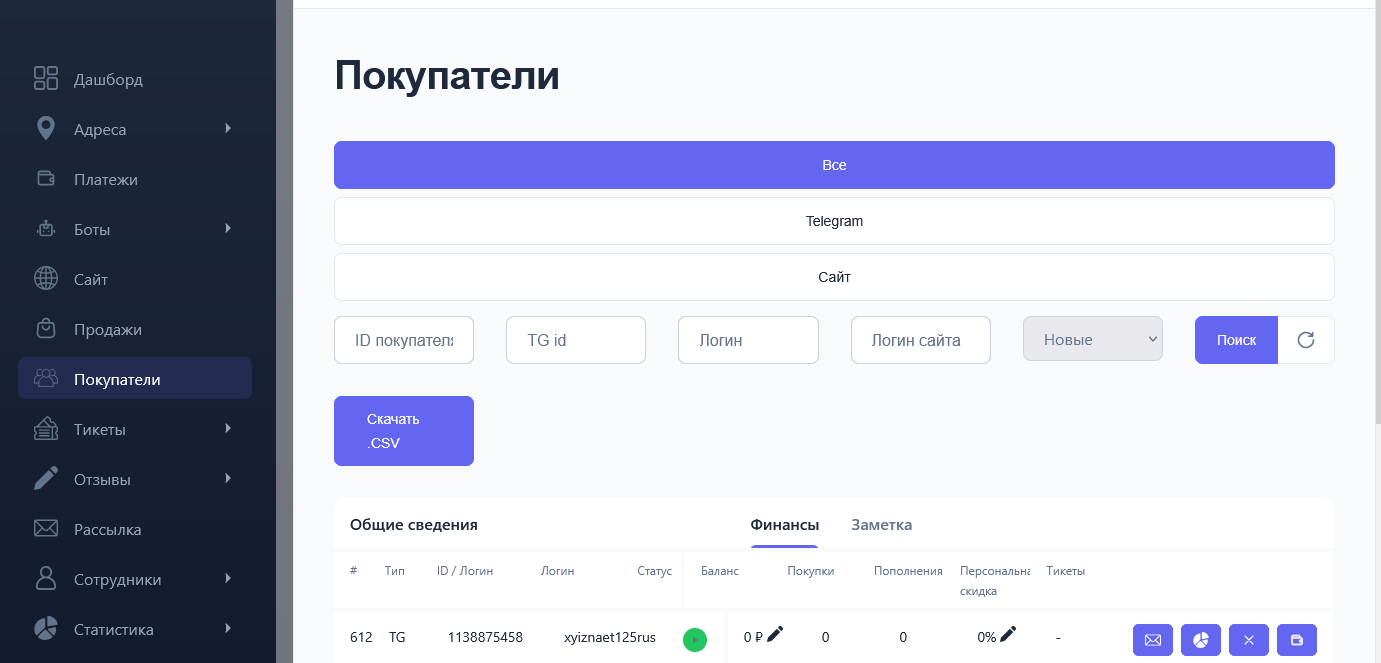This screenshot has width=1381, height=663.
Task: Select the Сайт filter option
Action: 834,277
